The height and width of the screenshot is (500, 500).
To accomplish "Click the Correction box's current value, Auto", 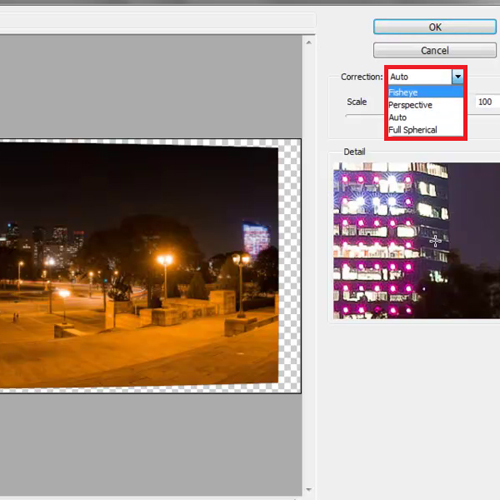I will [399, 77].
